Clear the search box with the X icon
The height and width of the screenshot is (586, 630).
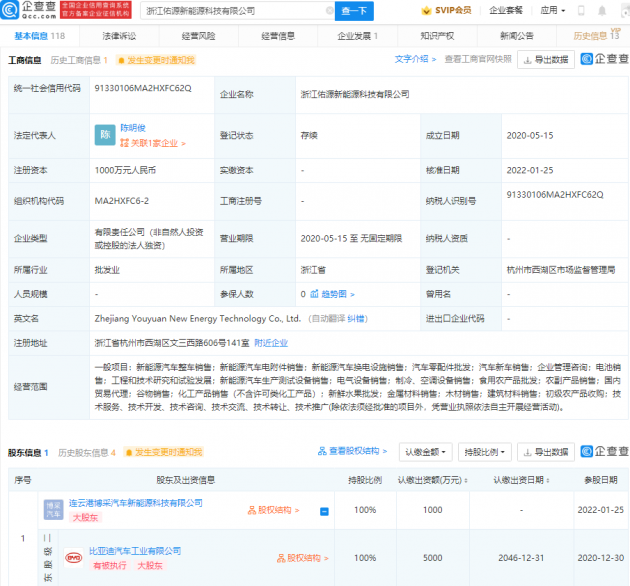[x=329, y=11]
